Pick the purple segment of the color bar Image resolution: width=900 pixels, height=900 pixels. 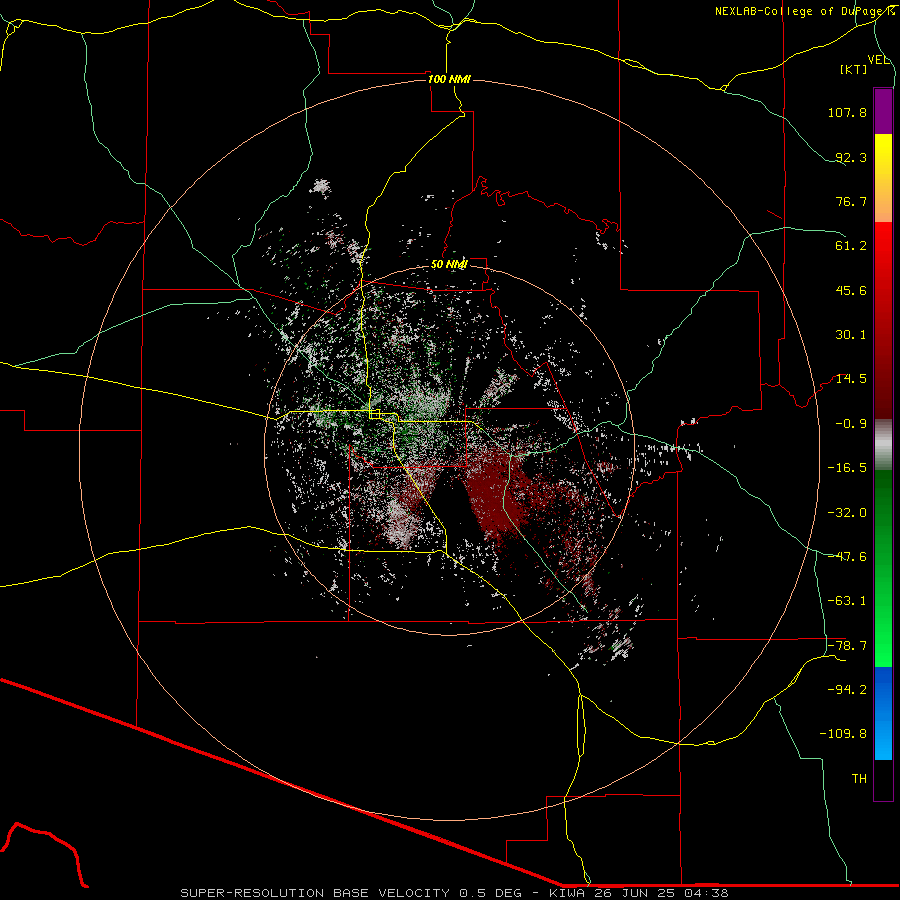pos(883,111)
